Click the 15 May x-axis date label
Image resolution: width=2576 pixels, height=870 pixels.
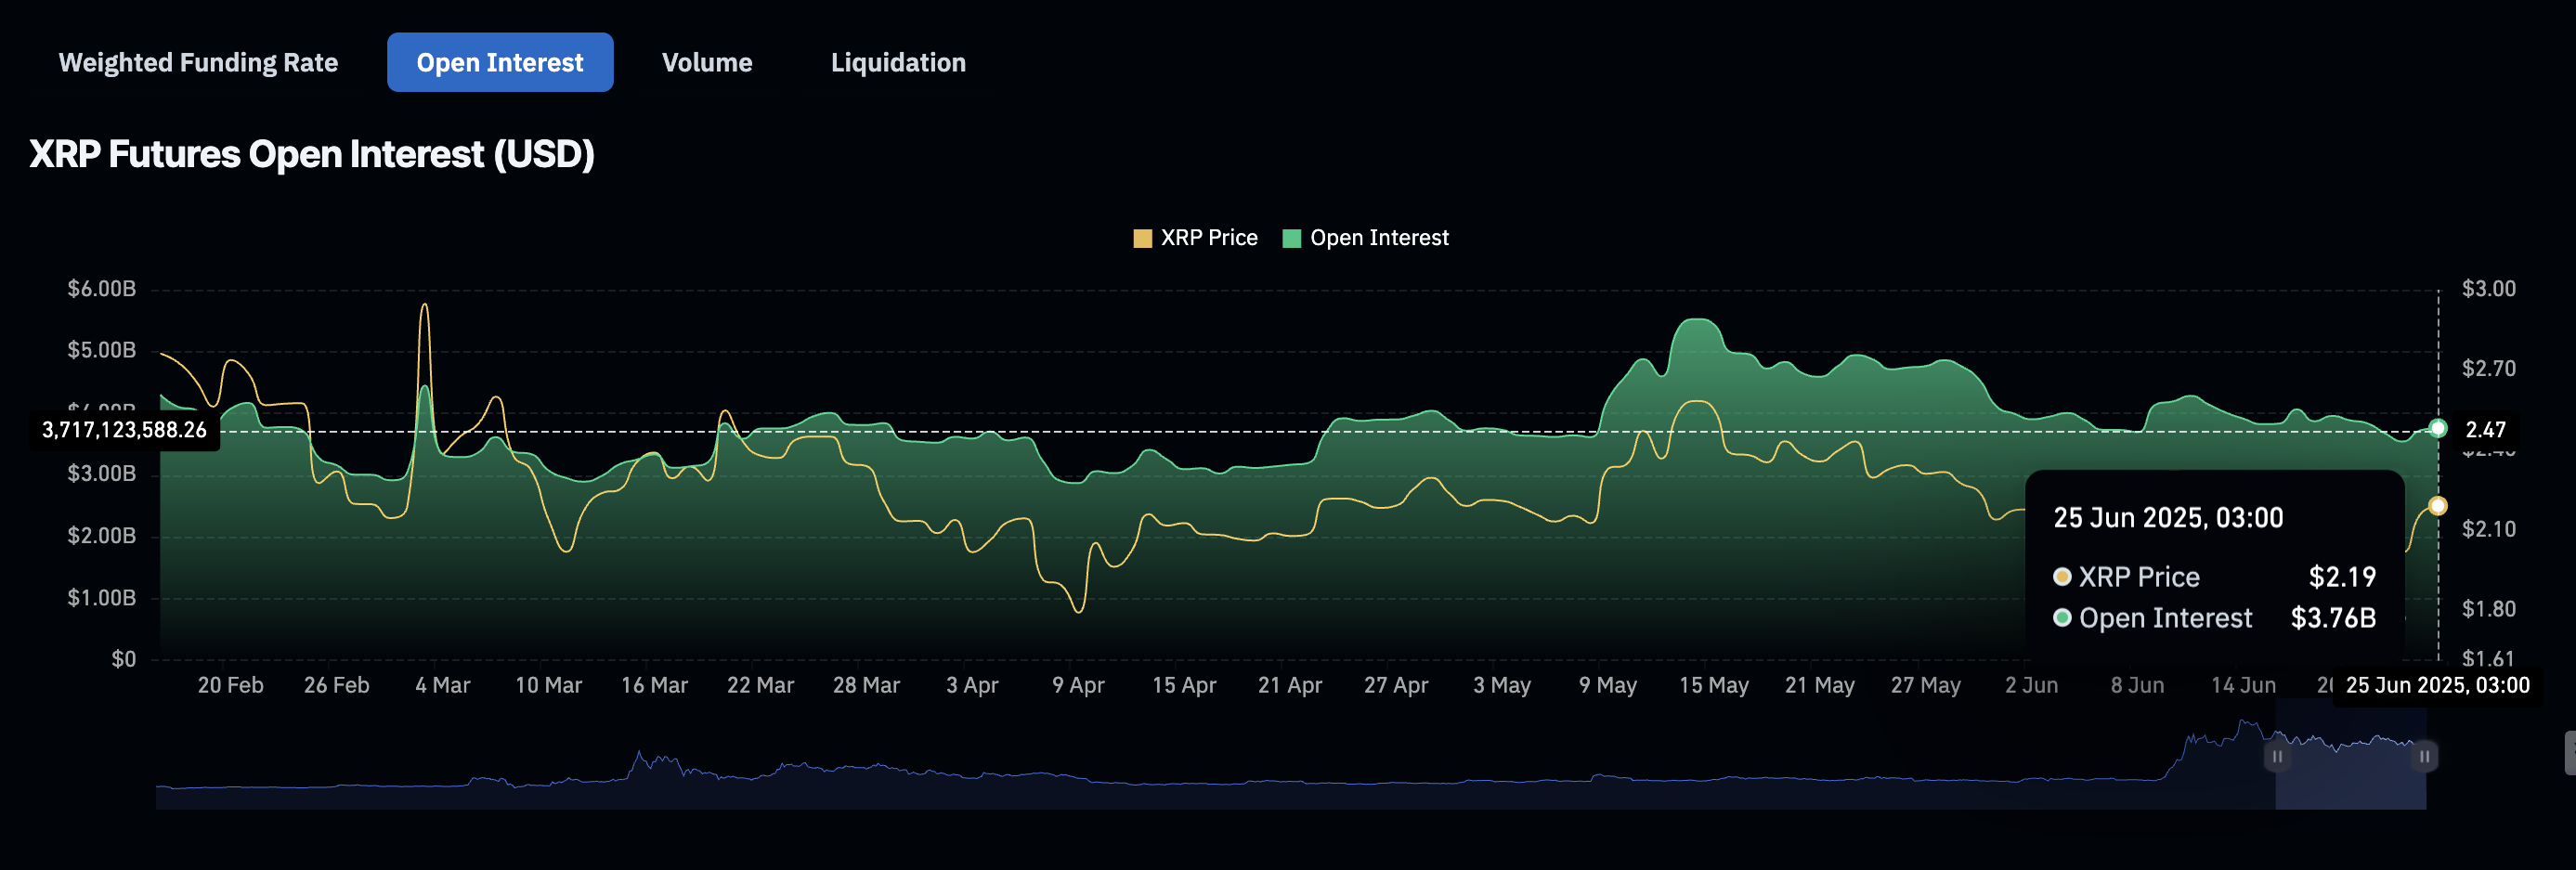coord(1713,685)
